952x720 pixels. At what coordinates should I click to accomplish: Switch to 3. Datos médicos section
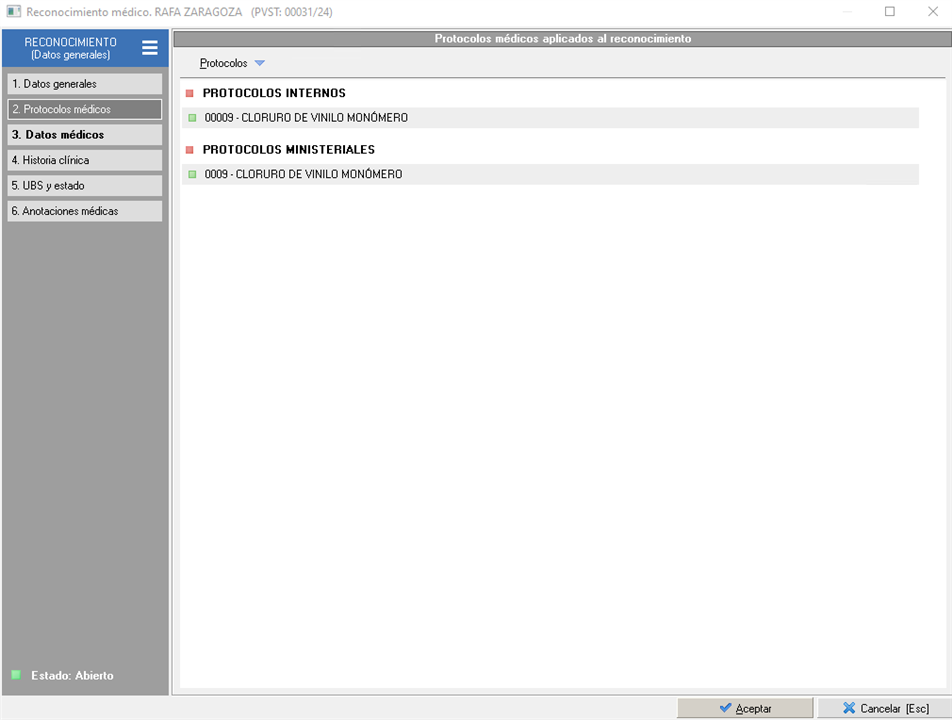[x=84, y=135]
